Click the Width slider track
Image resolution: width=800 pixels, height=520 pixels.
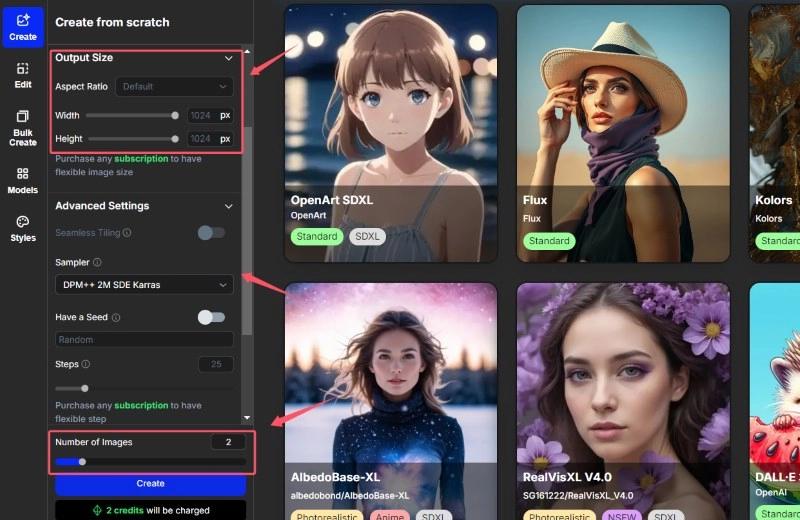coord(118,115)
